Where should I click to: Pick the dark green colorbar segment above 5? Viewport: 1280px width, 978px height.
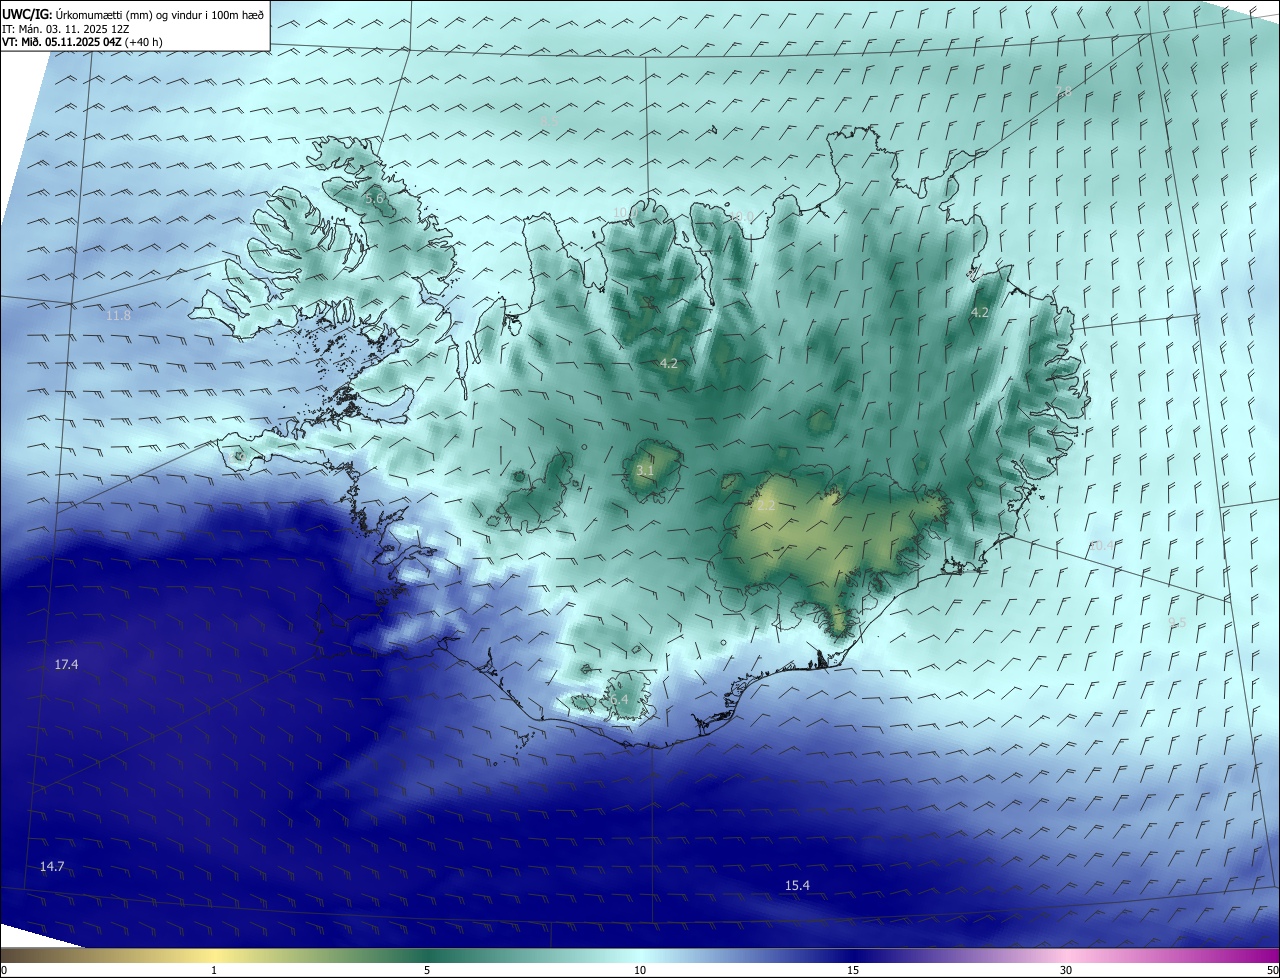click(x=427, y=956)
